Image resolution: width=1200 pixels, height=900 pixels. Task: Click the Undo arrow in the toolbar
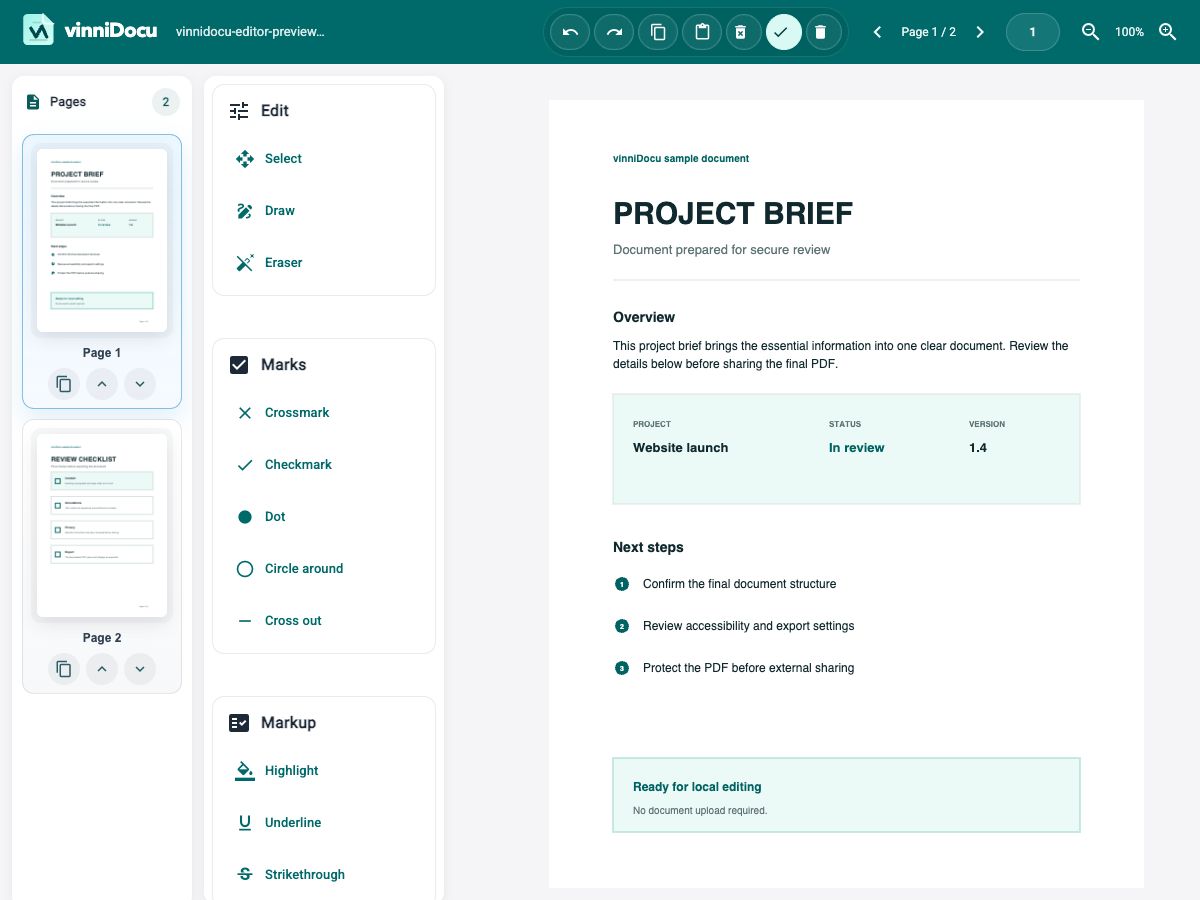tap(571, 32)
